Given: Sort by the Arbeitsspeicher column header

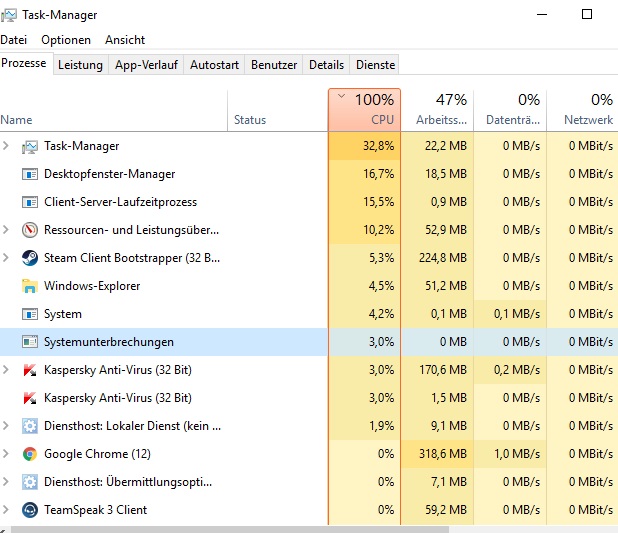Looking at the screenshot, I should (437, 110).
